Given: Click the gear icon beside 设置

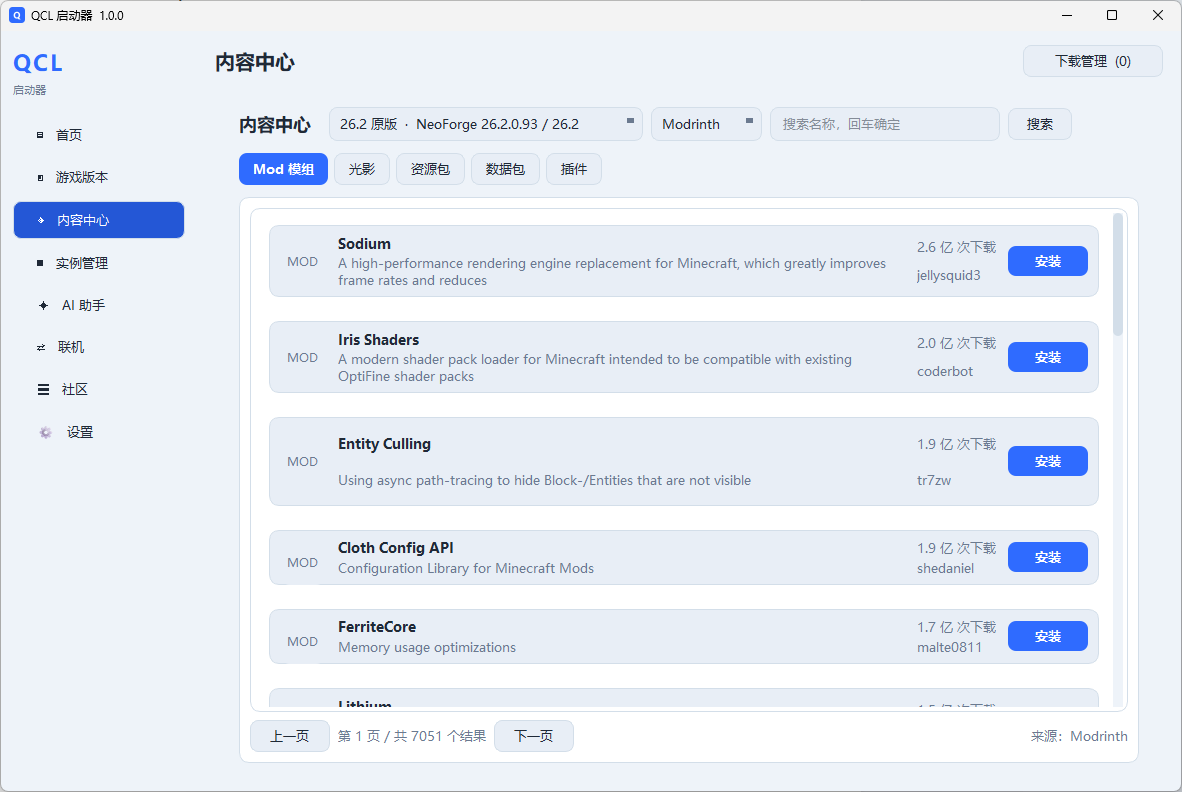Looking at the screenshot, I should pos(45,433).
